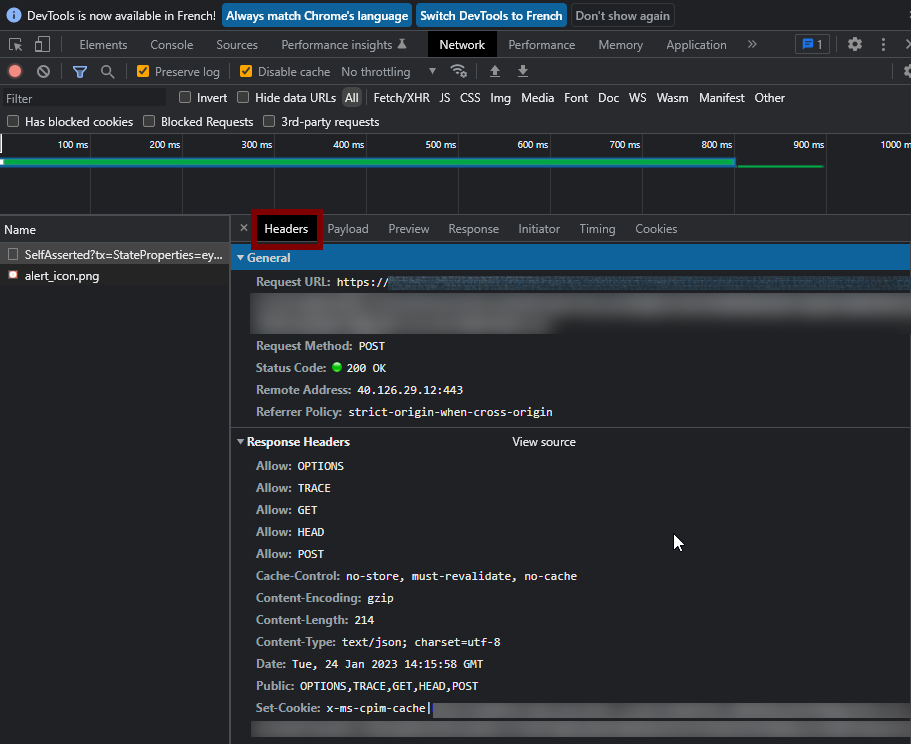Open DevTools settings gear

[x=855, y=44]
